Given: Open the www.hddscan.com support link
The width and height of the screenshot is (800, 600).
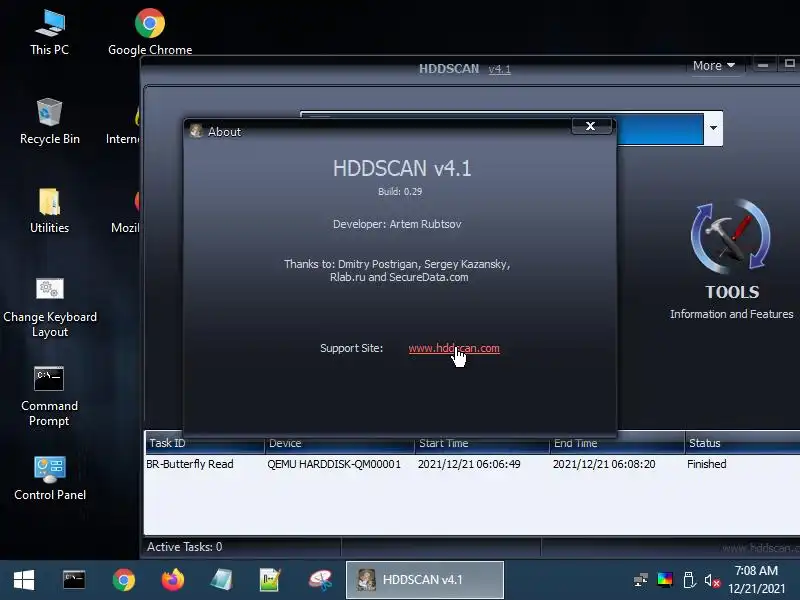Looking at the screenshot, I should tap(454, 348).
